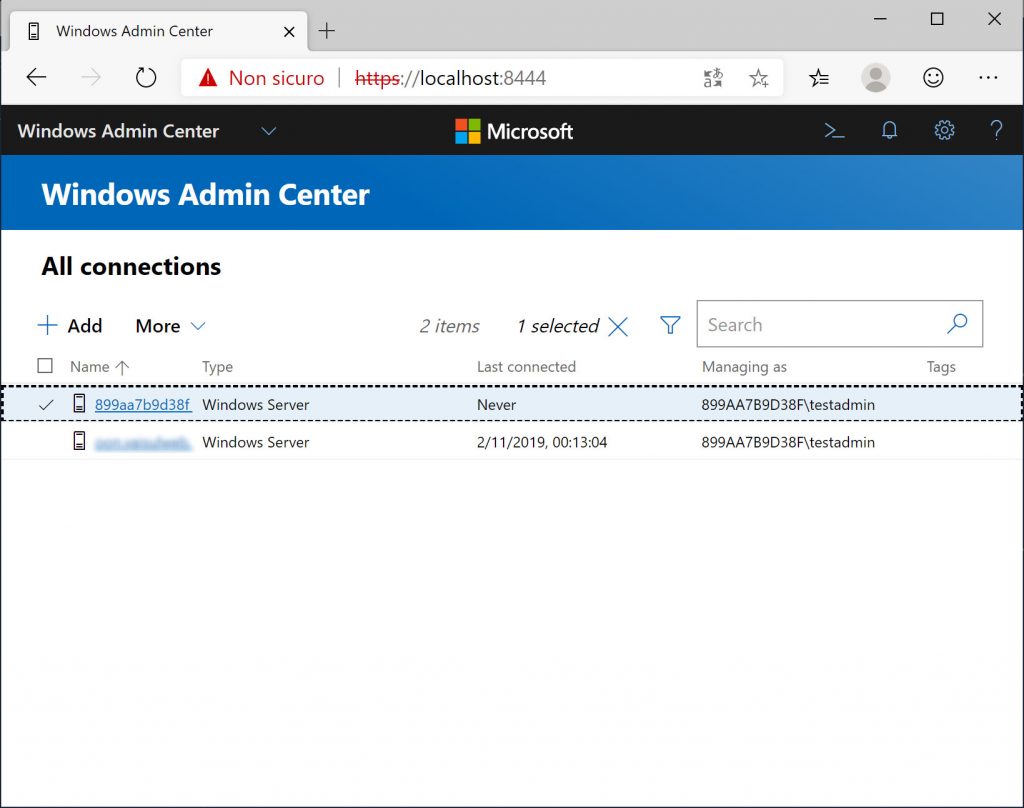
Task: Open the favorites list icon
Action: click(818, 78)
